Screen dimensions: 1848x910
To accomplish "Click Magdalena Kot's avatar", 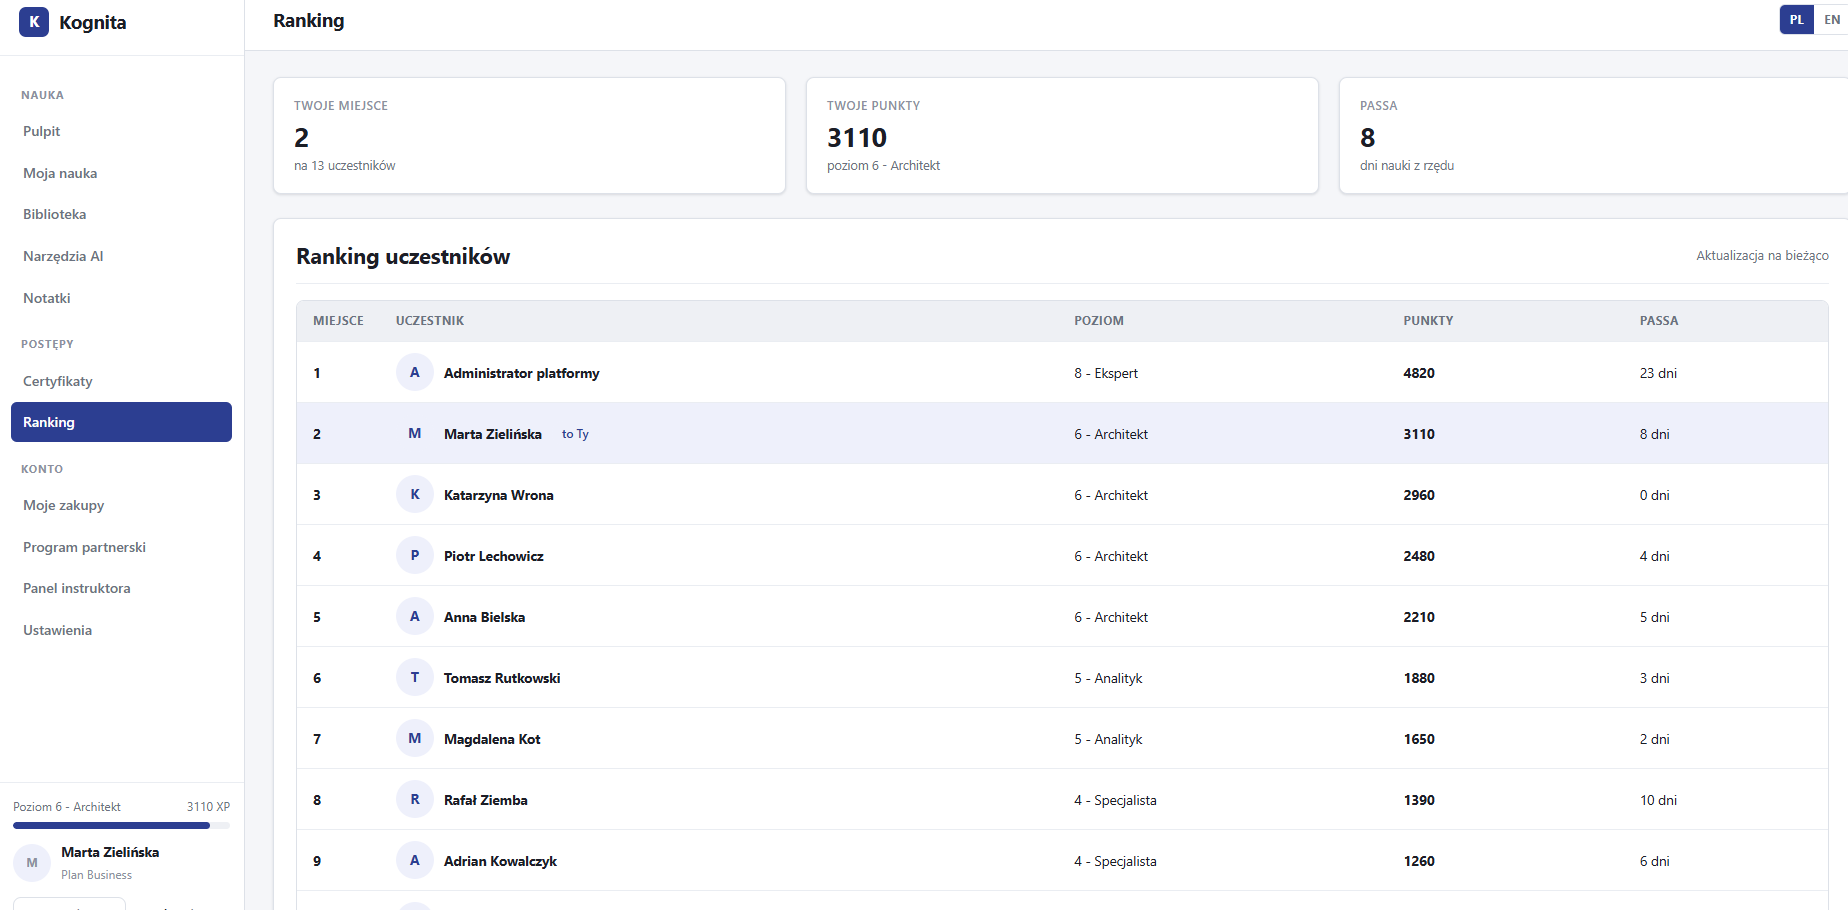I will coord(415,738).
